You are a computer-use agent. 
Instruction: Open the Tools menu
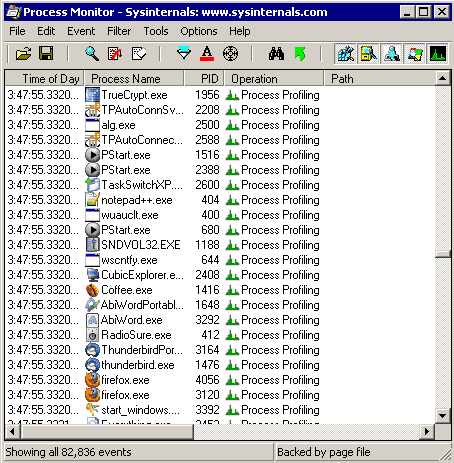click(x=156, y=31)
